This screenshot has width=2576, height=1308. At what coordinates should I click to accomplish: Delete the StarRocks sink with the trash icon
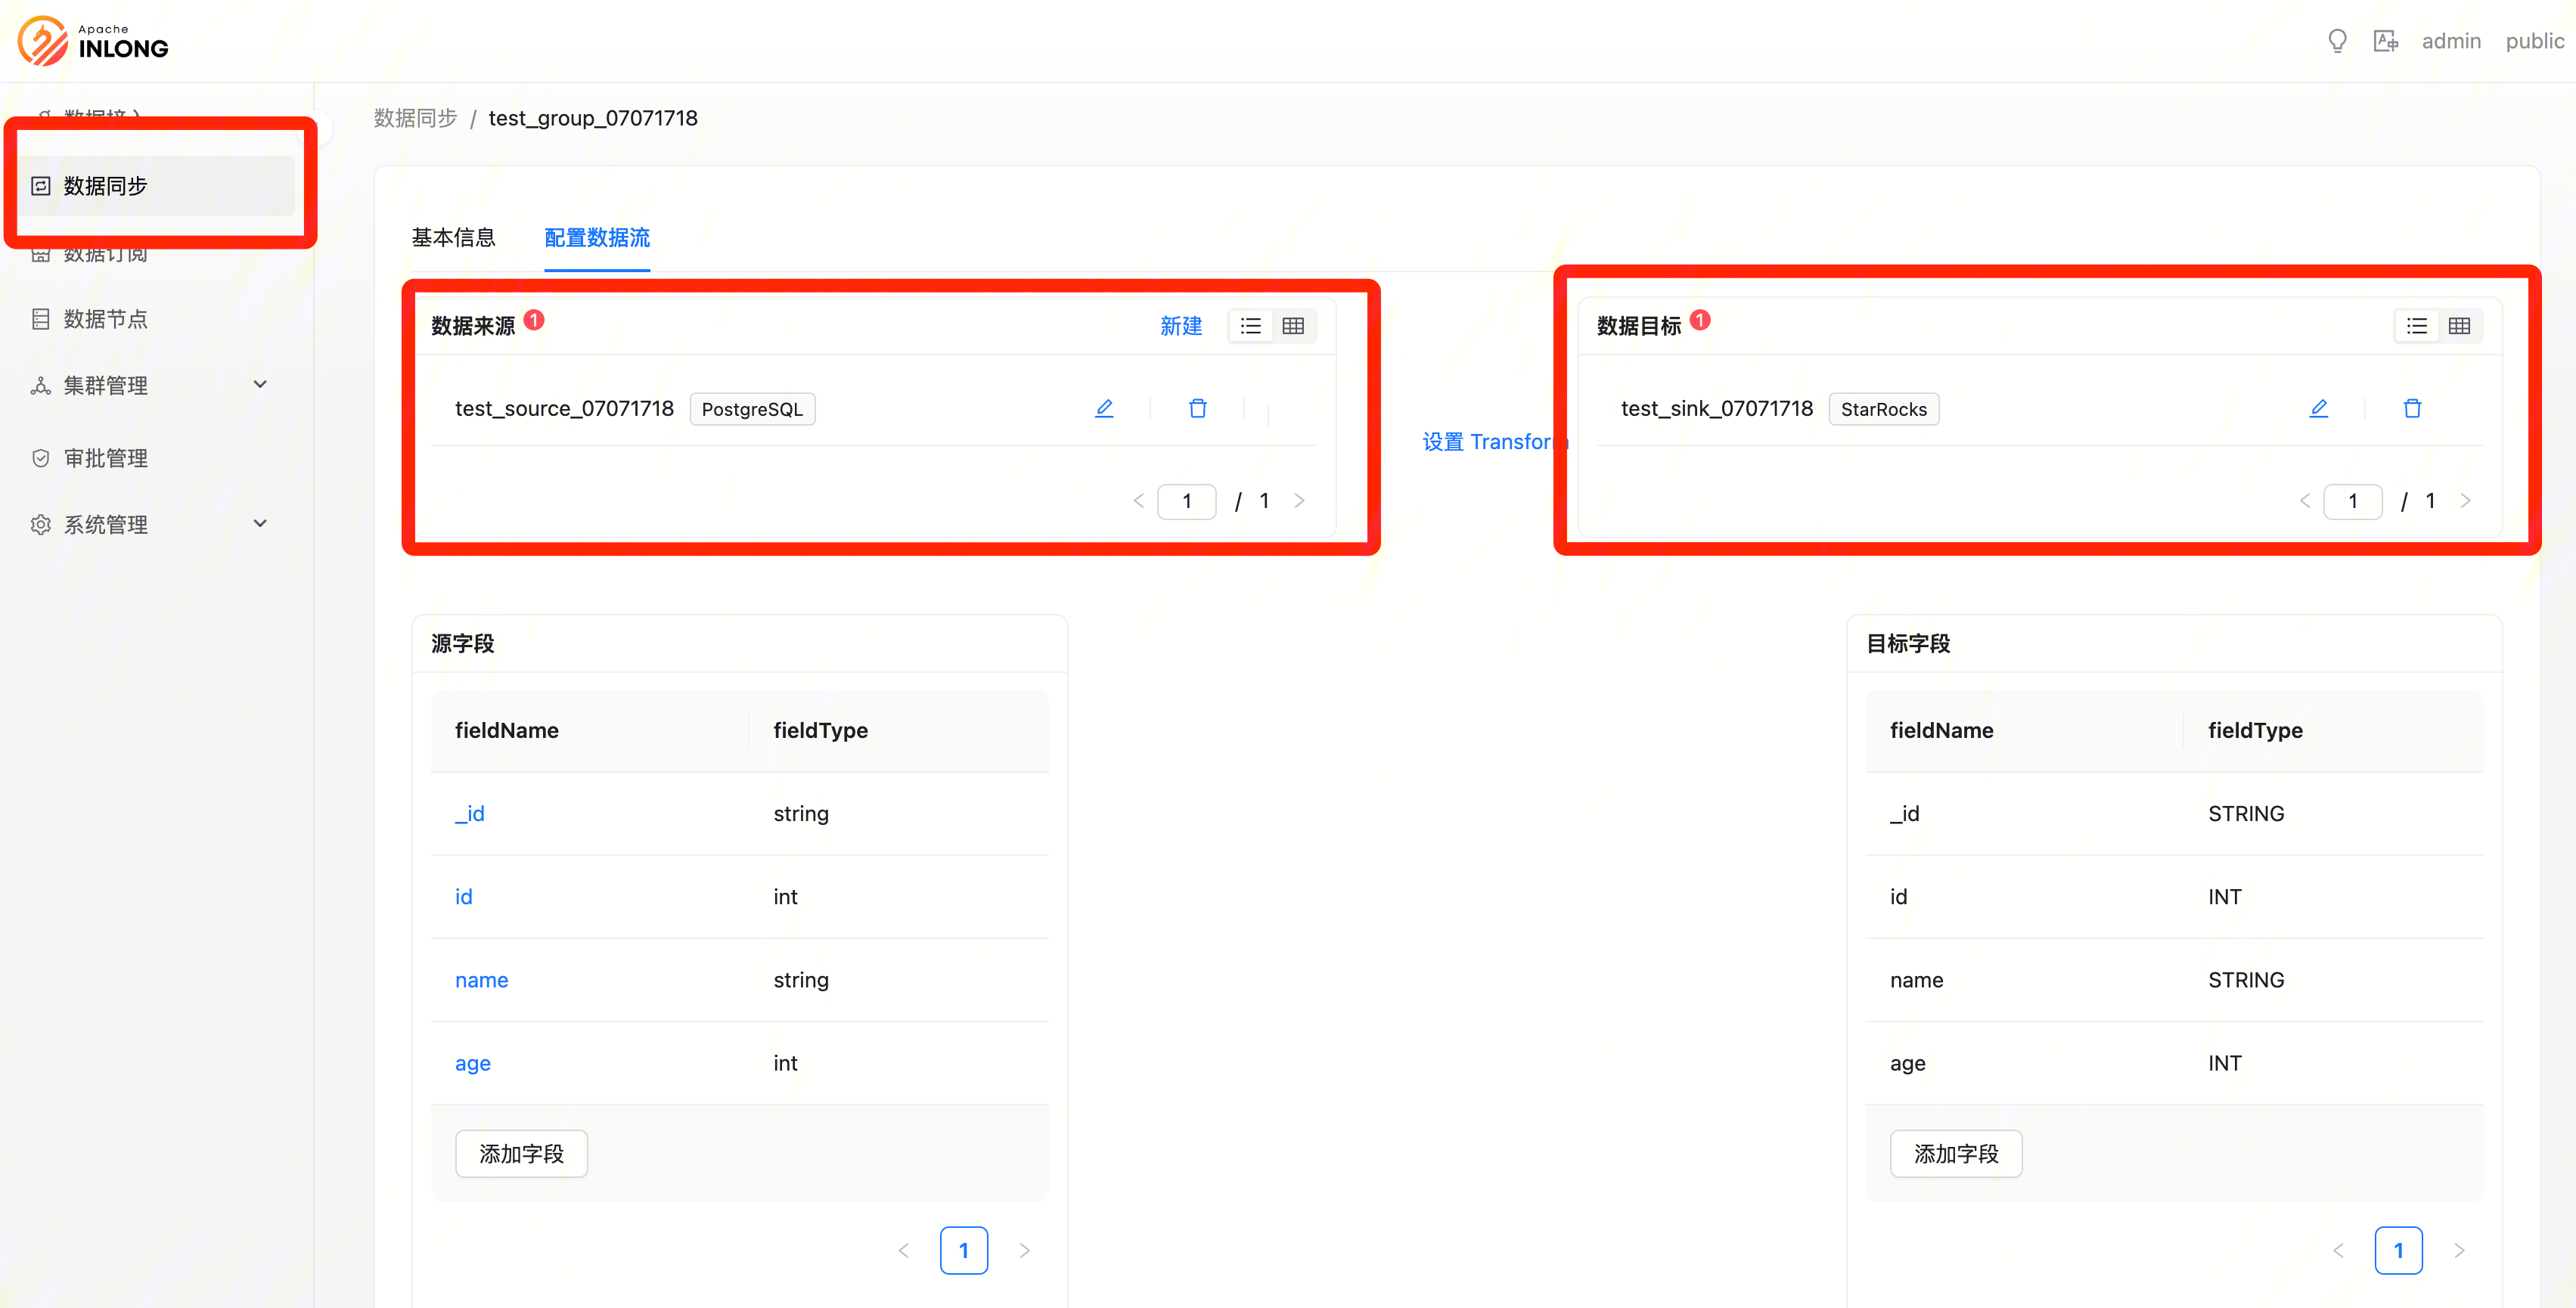2412,408
